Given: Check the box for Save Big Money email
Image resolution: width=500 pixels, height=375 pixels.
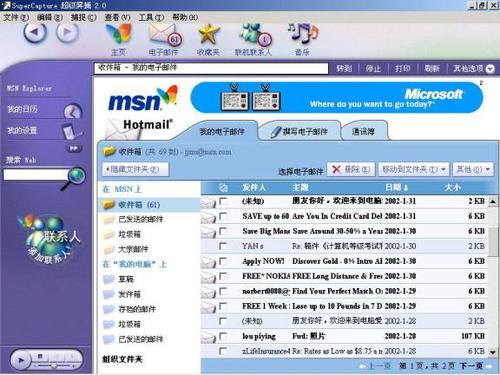Looking at the screenshot, I should (223, 231).
